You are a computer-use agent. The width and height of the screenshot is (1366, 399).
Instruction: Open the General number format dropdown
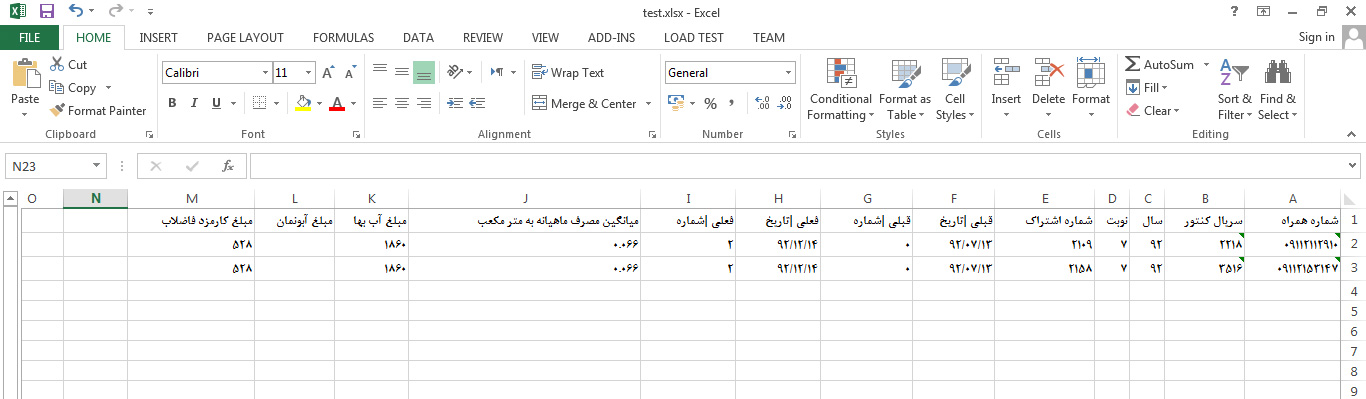pos(789,73)
